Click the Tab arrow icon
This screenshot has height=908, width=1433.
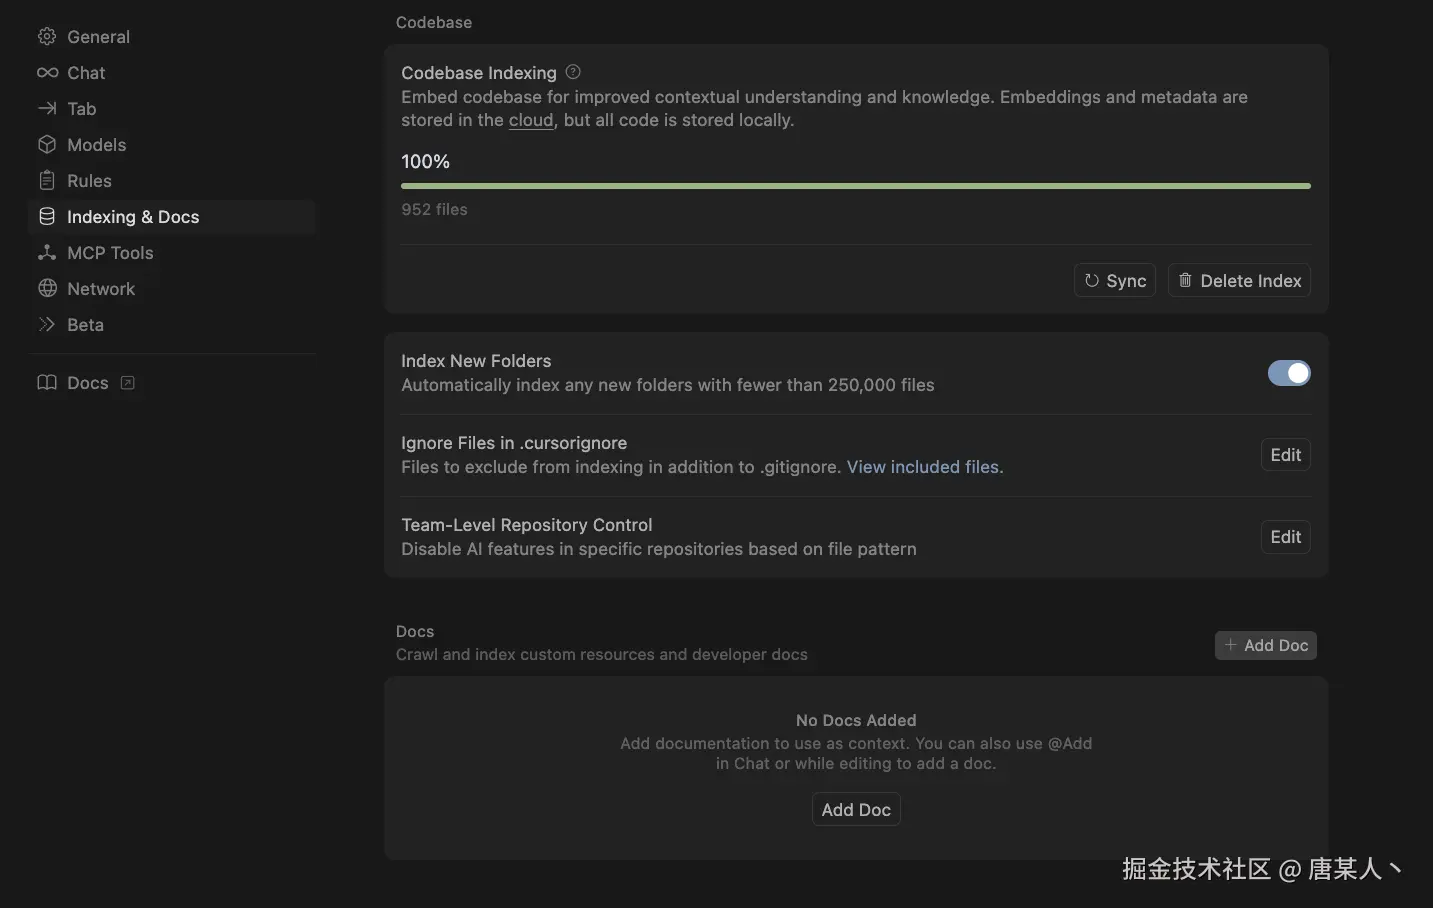[x=47, y=109]
